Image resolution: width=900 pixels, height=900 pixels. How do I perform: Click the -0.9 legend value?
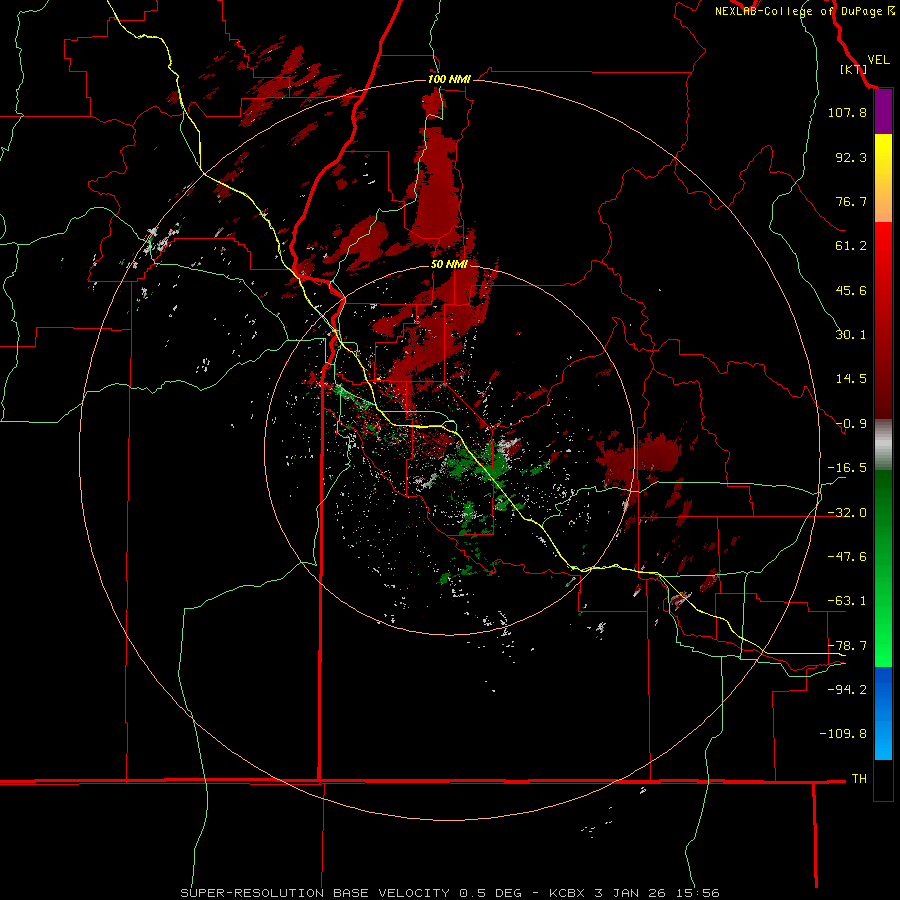click(851, 424)
